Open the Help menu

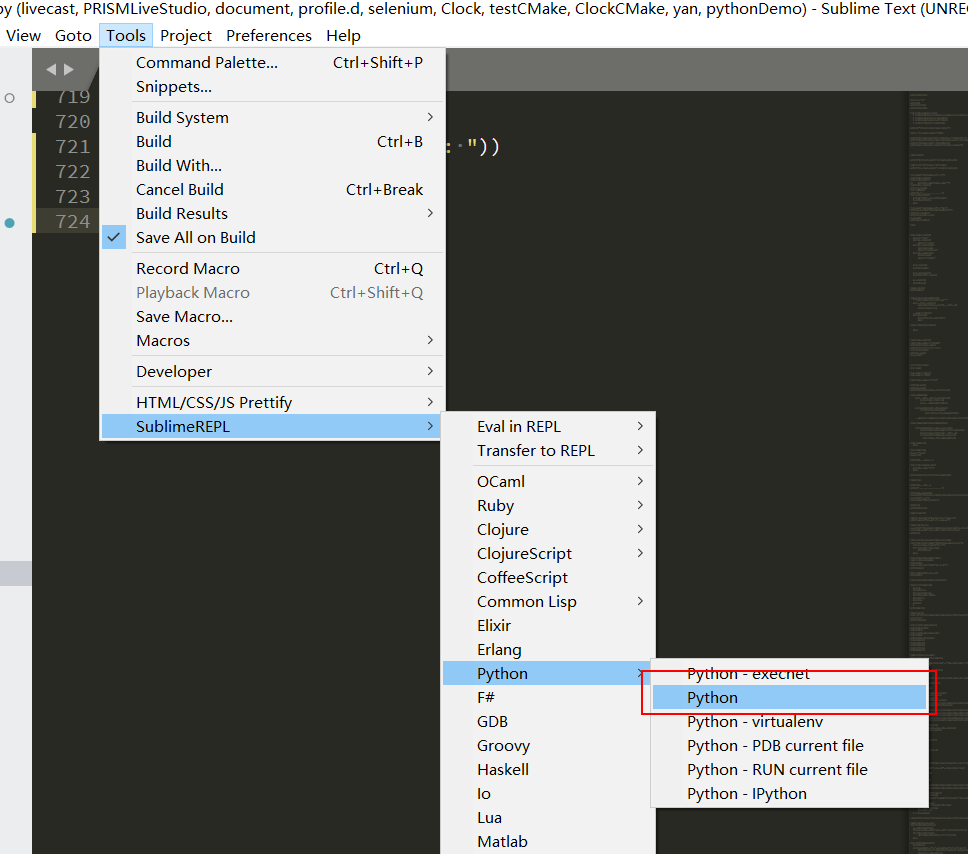343,36
